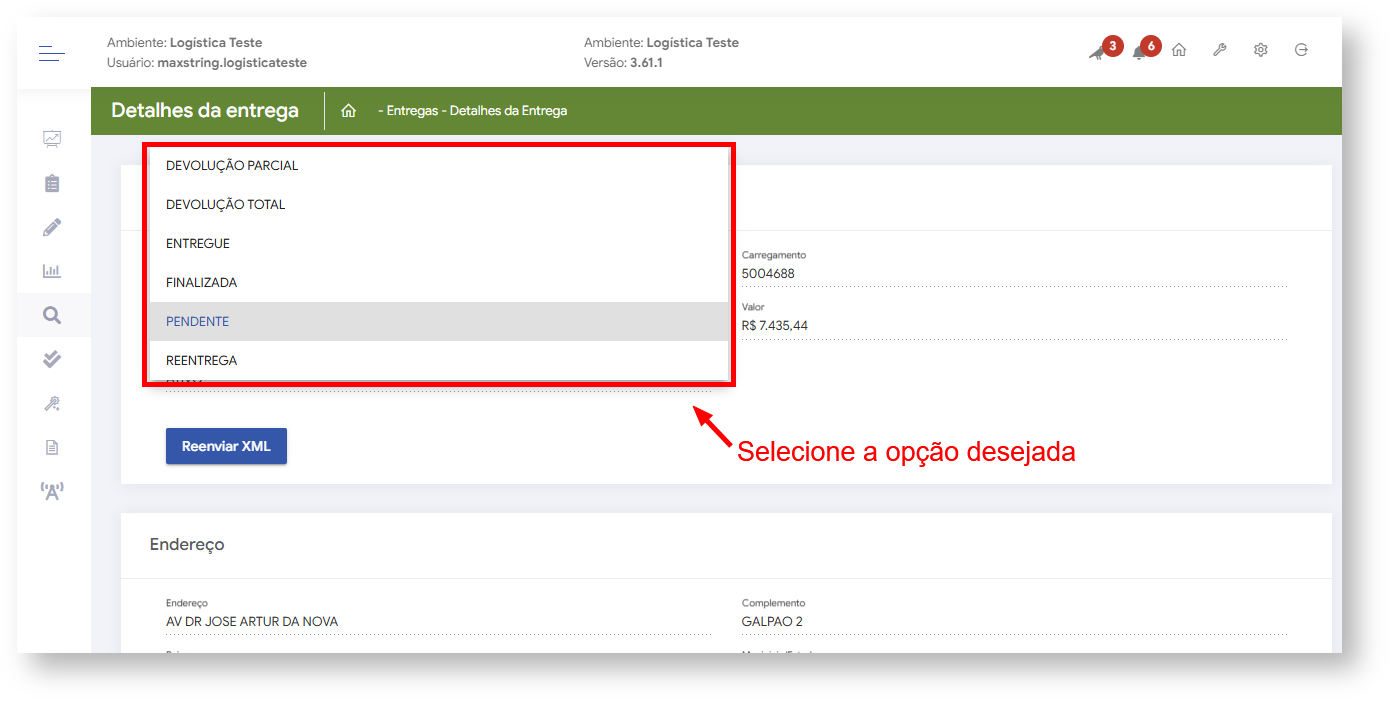Open the magic wand tool in the sidebar

tap(52, 403)
